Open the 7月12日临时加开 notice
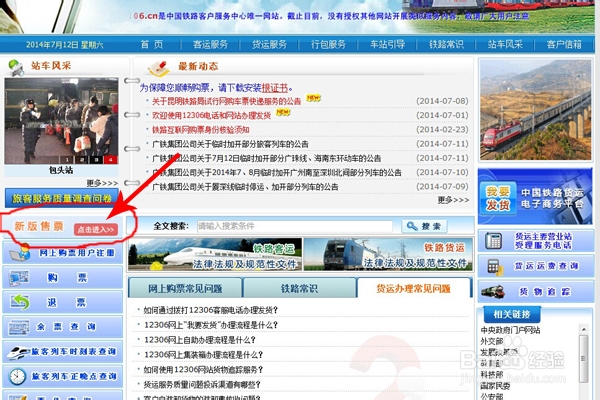 tap(266, 158)
